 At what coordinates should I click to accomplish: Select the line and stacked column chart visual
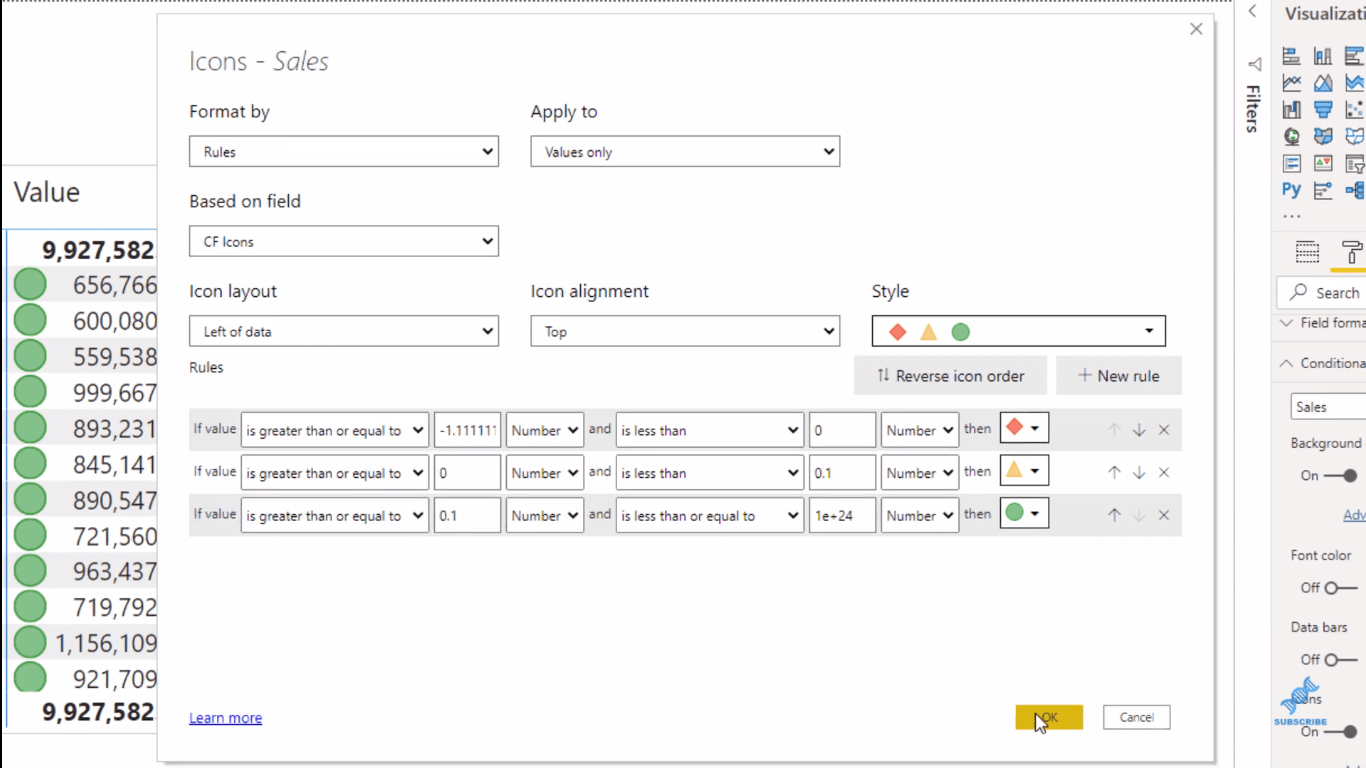(1292, 110)
